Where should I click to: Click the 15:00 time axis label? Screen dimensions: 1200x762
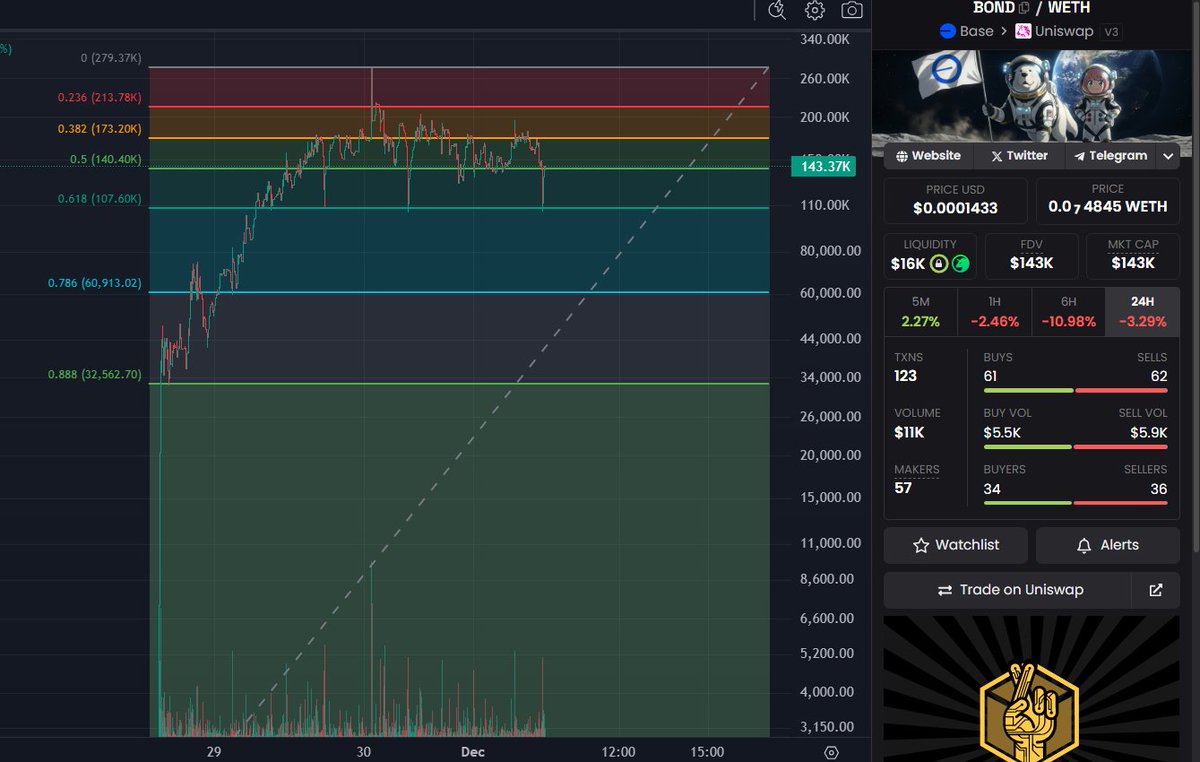point(707,751)
